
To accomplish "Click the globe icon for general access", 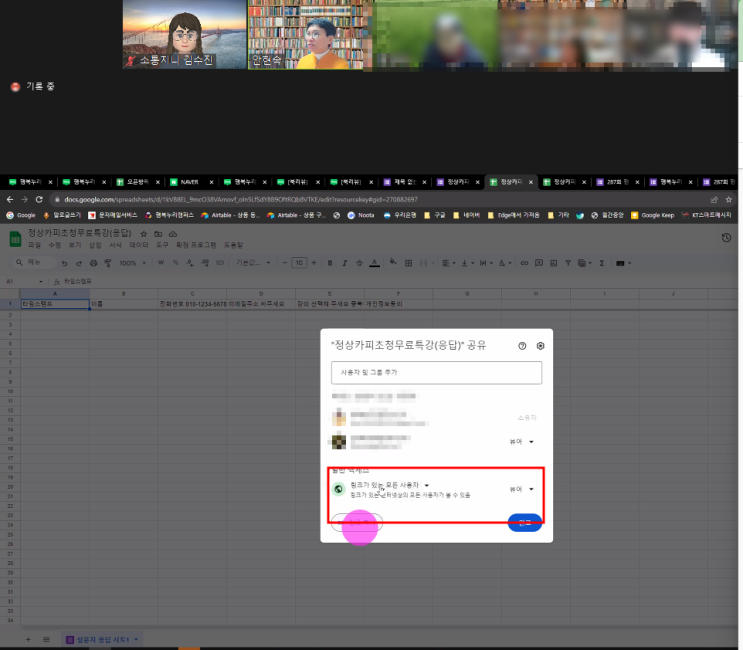I will [338, 489].
